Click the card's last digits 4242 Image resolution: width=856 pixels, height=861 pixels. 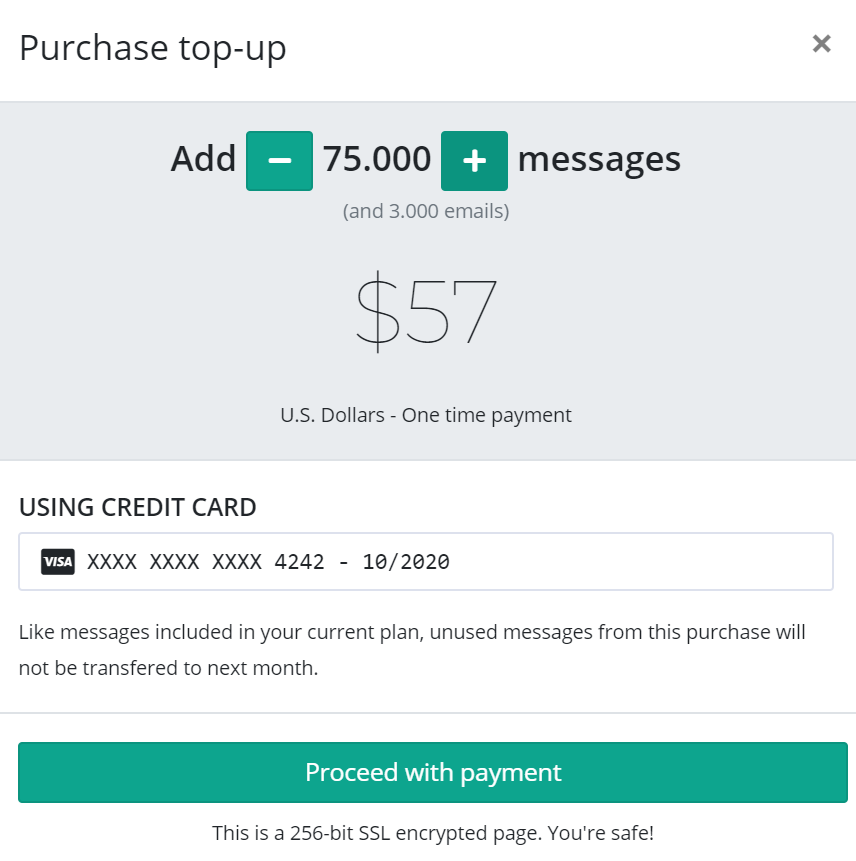pos(299,562)
